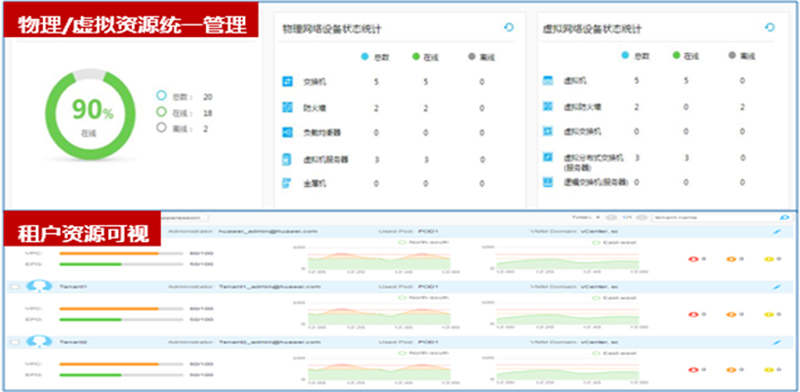
Task: Click the 虚拟机 virtual machine icon
Action: click(x=547, y=81)
